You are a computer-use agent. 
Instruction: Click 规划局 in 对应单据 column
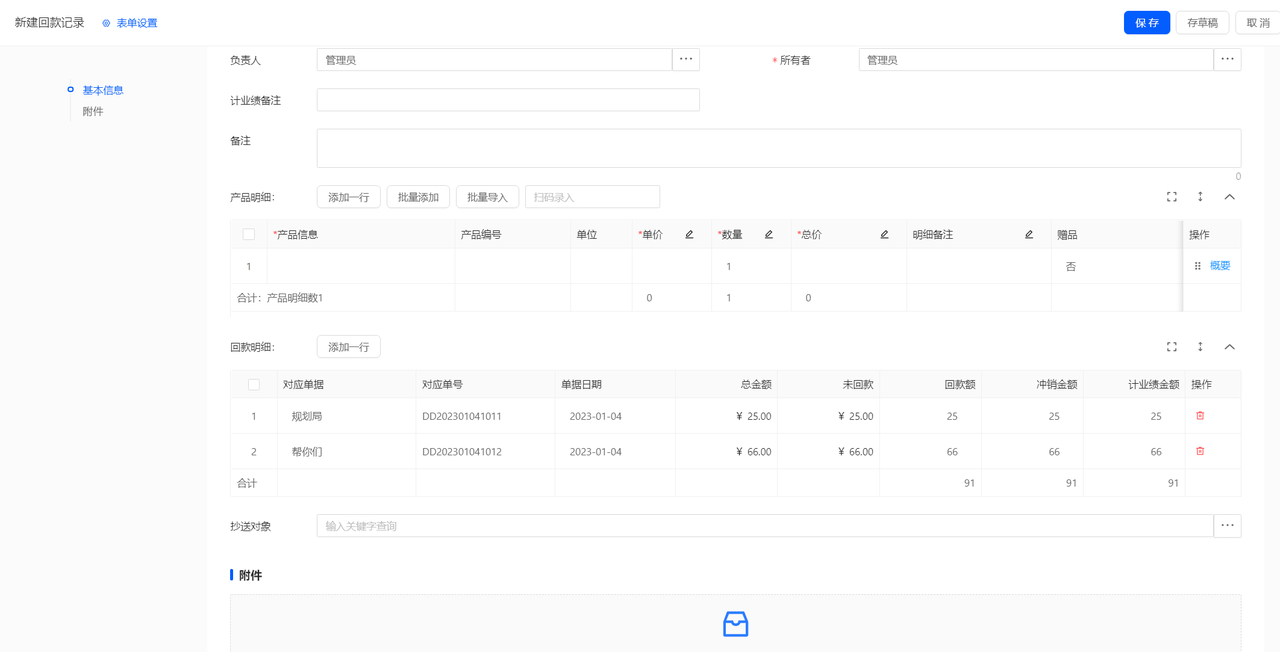point(307,416)
